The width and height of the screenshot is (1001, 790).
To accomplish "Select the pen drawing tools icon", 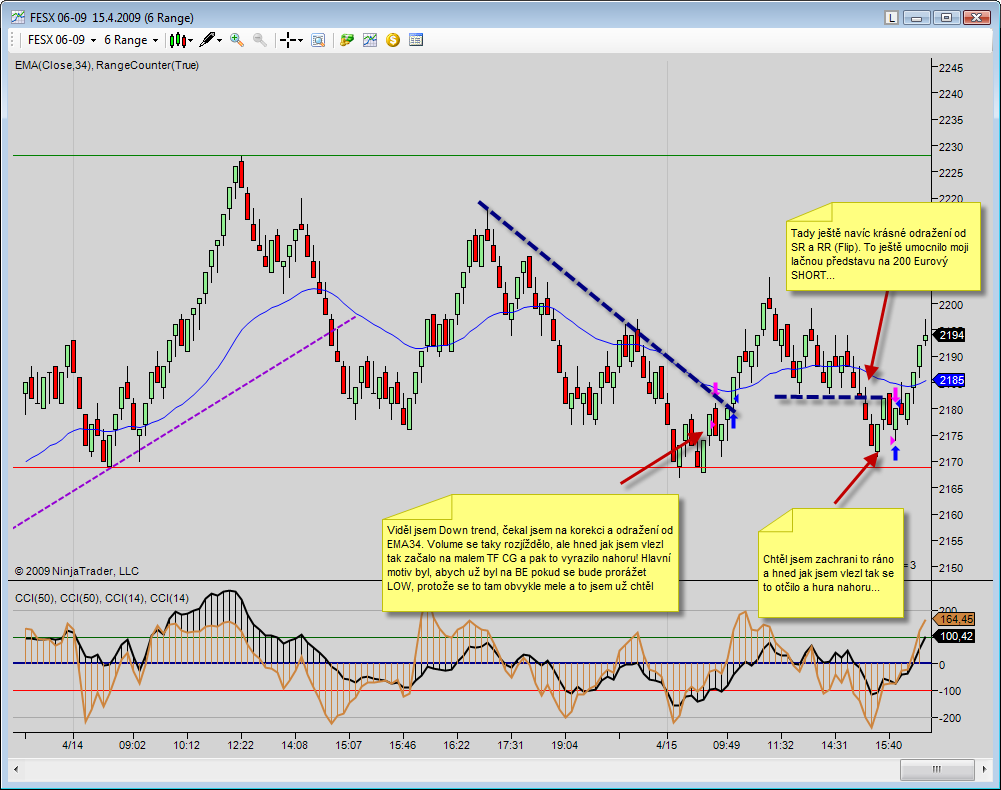I will [207, 40].
